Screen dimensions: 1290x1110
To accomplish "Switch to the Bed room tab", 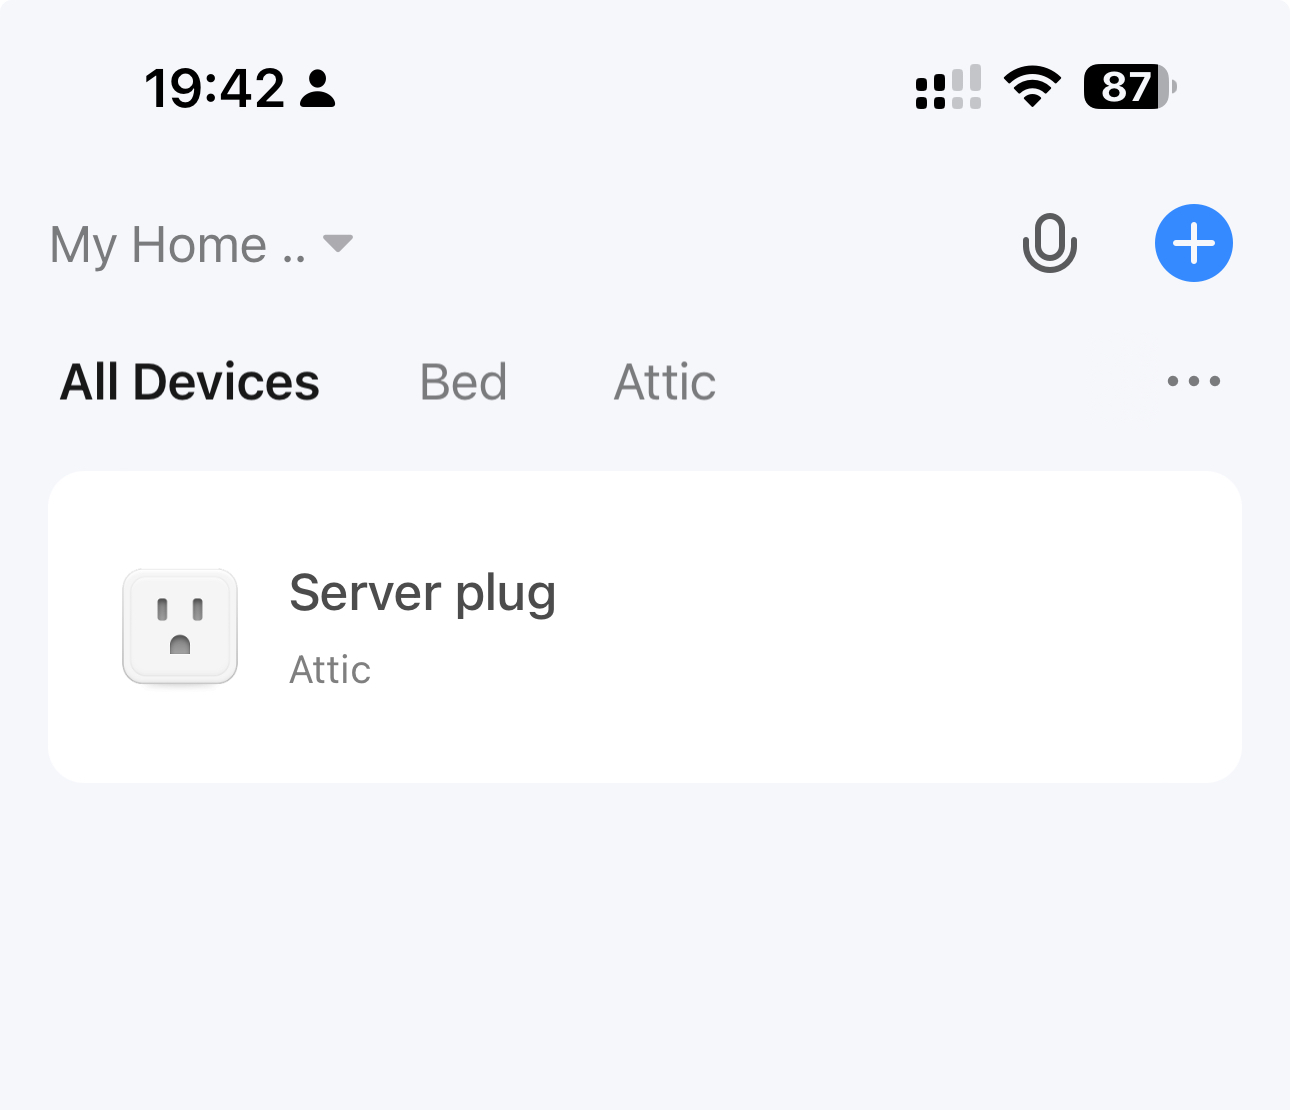I will [x=464, y=382].
